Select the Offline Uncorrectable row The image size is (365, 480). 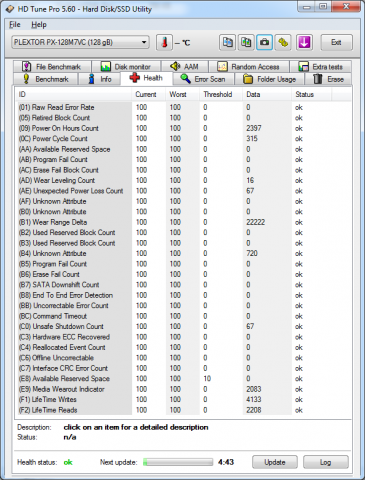[183, 358]
